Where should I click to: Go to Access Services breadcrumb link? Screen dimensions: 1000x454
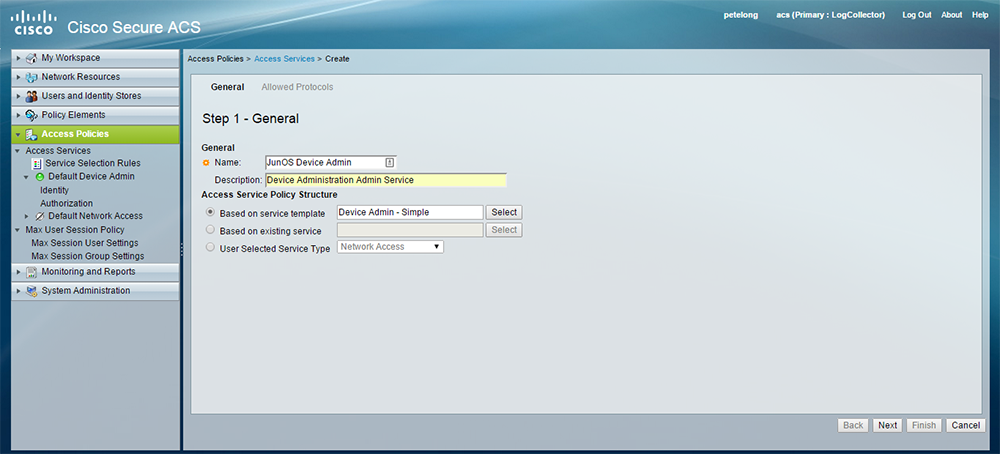[x=284, y=59]
